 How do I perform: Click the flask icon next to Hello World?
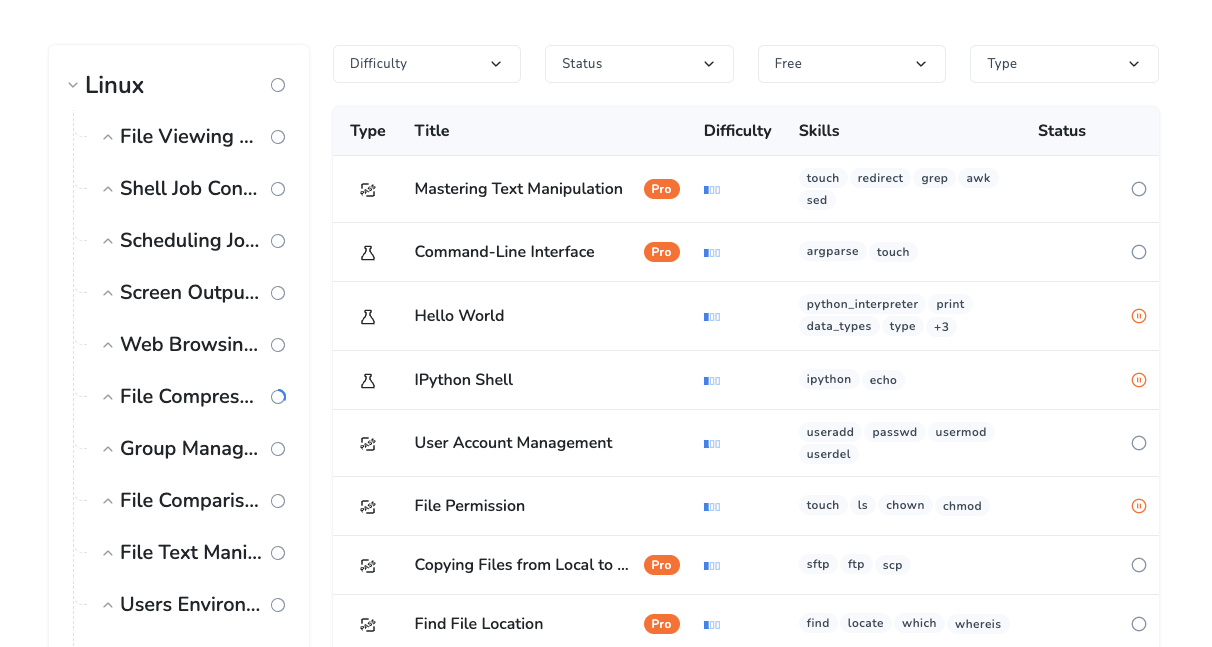click(367, 316)
